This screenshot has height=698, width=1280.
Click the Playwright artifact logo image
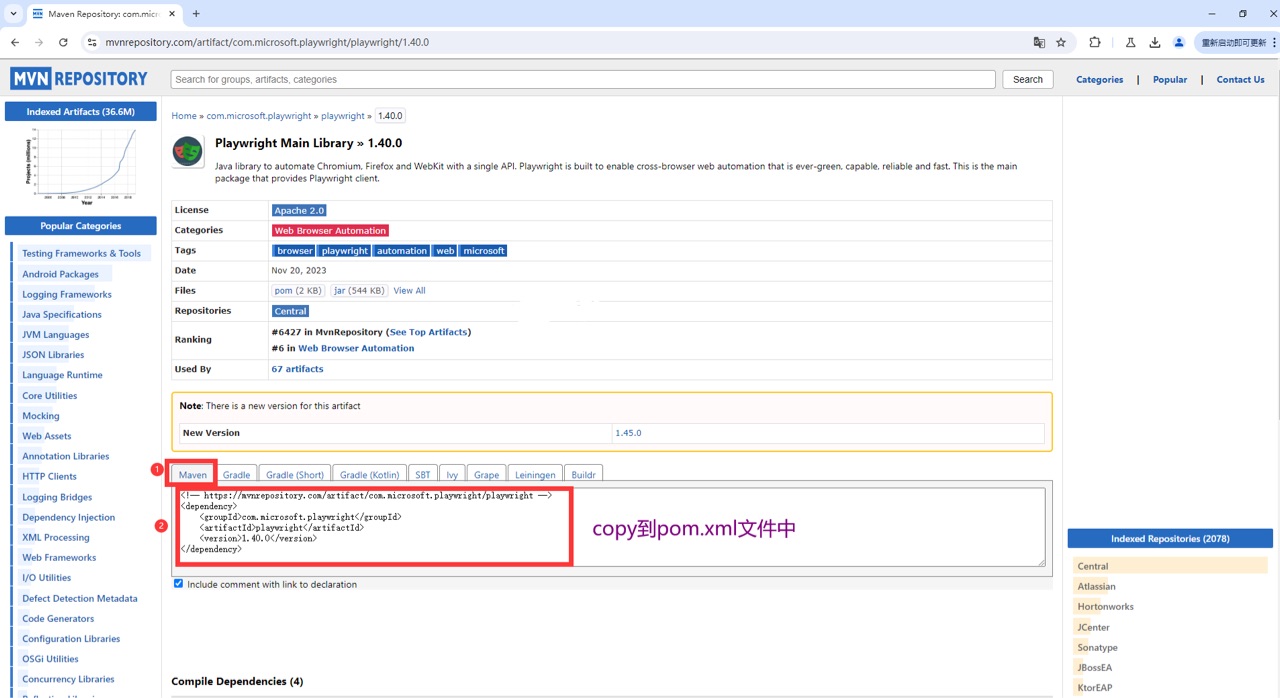[x=187, y=151]
